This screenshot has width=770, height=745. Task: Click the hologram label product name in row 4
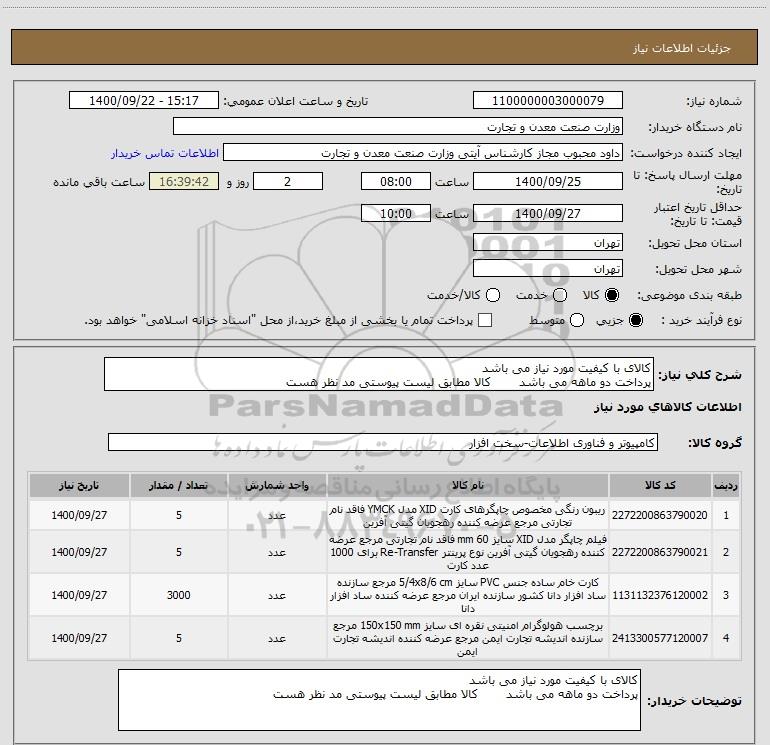468,638
